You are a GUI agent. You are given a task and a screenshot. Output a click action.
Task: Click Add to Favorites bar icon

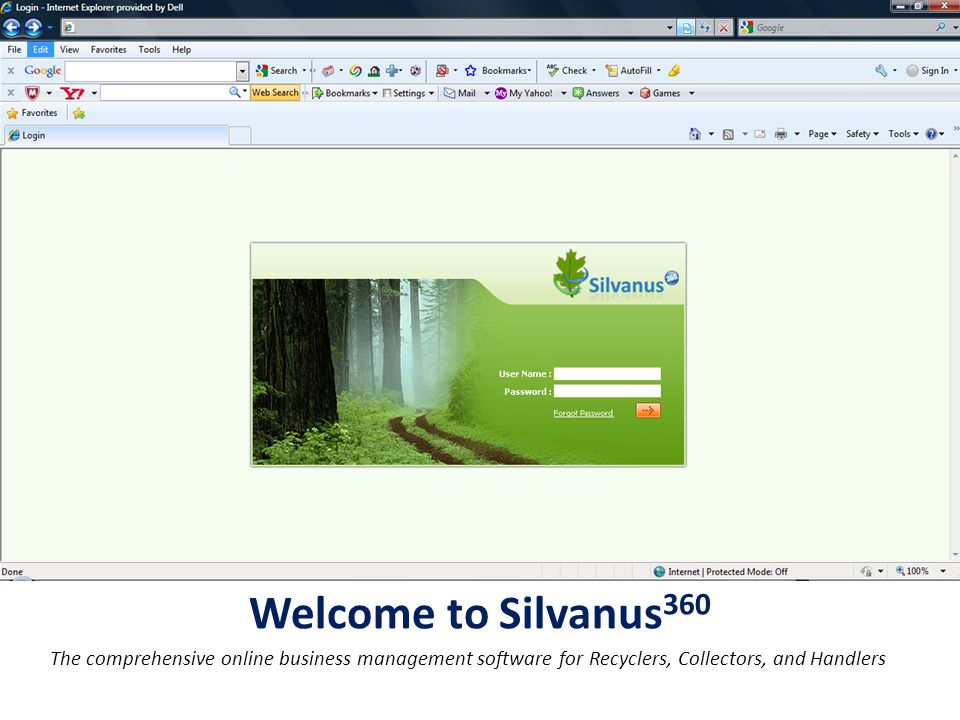(79, 113)
